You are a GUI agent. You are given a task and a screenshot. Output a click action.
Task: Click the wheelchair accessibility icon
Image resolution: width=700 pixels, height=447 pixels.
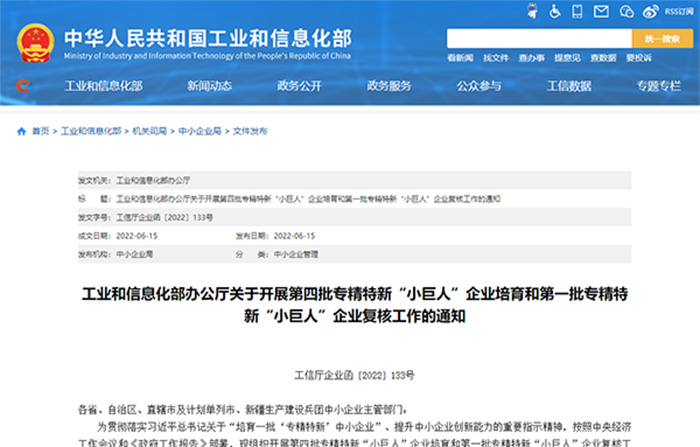[554, 11]
